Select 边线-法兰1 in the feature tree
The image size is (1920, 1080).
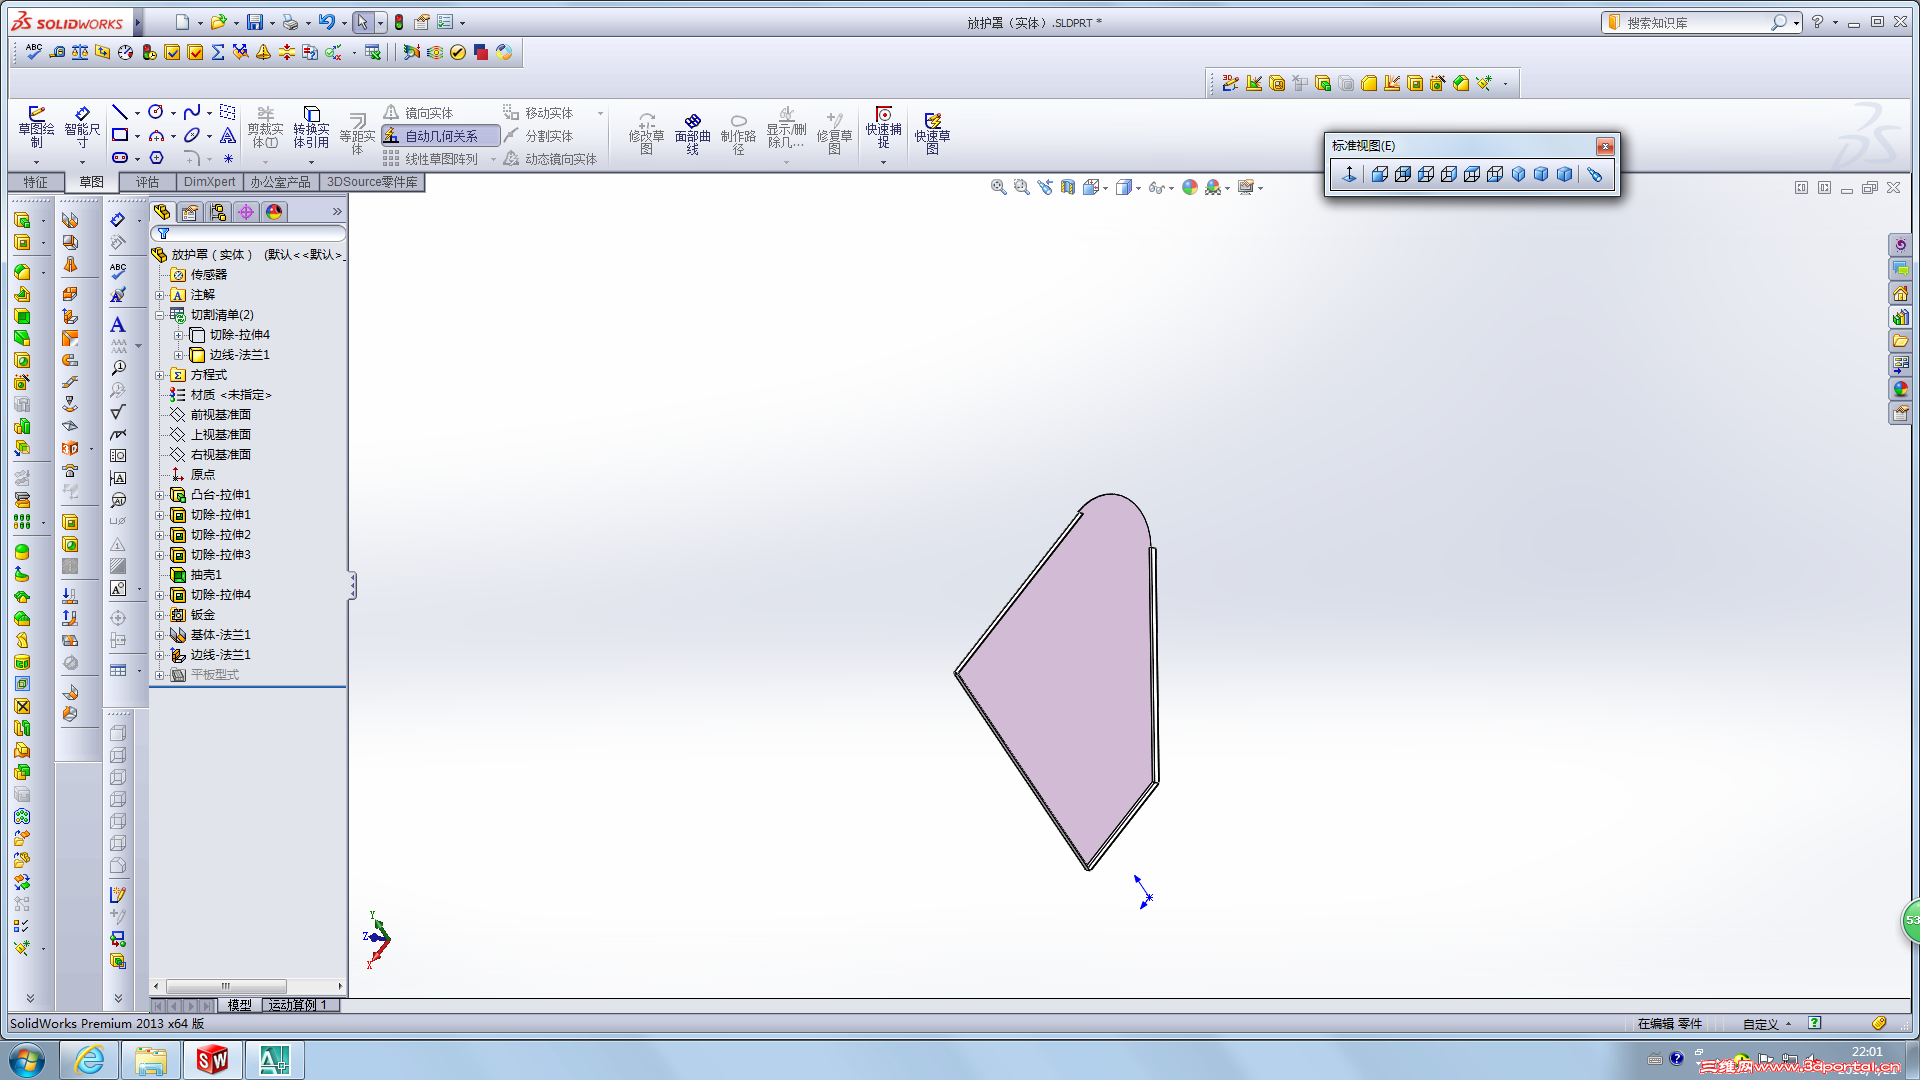(x=220, y=655)
